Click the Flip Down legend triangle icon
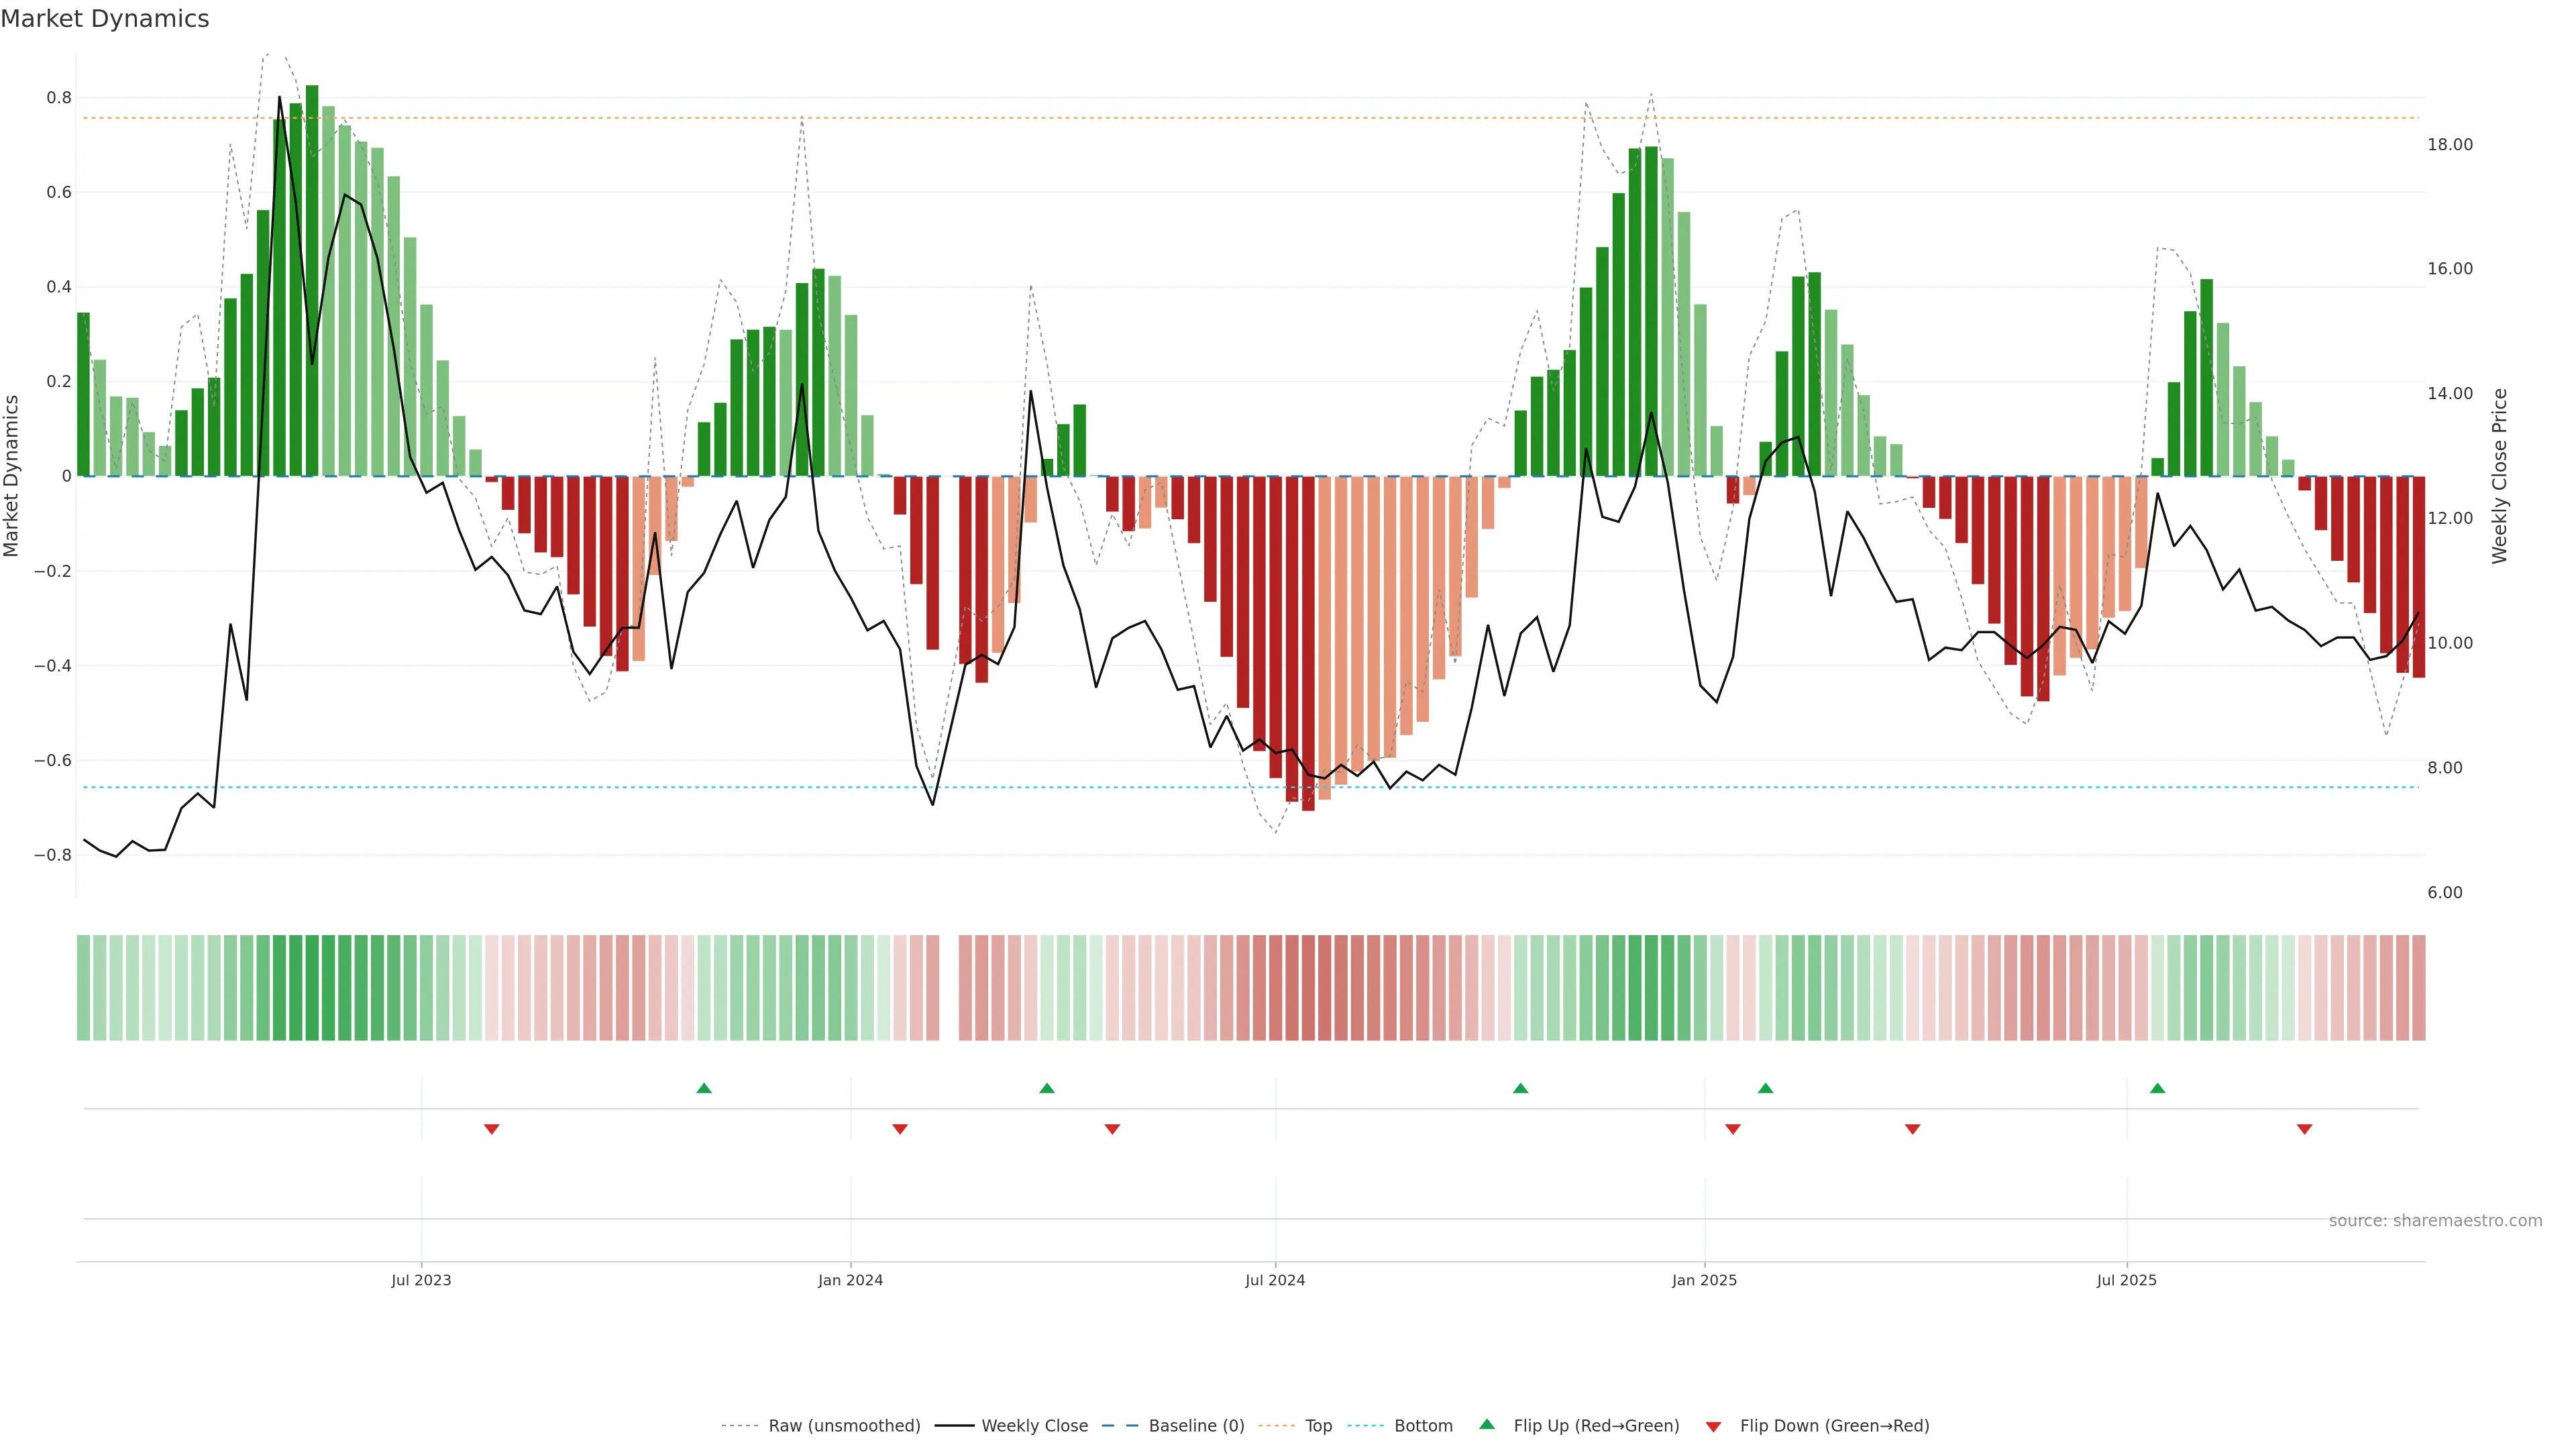Screen dimensions: 2576x1449 pos(1713,1427)
